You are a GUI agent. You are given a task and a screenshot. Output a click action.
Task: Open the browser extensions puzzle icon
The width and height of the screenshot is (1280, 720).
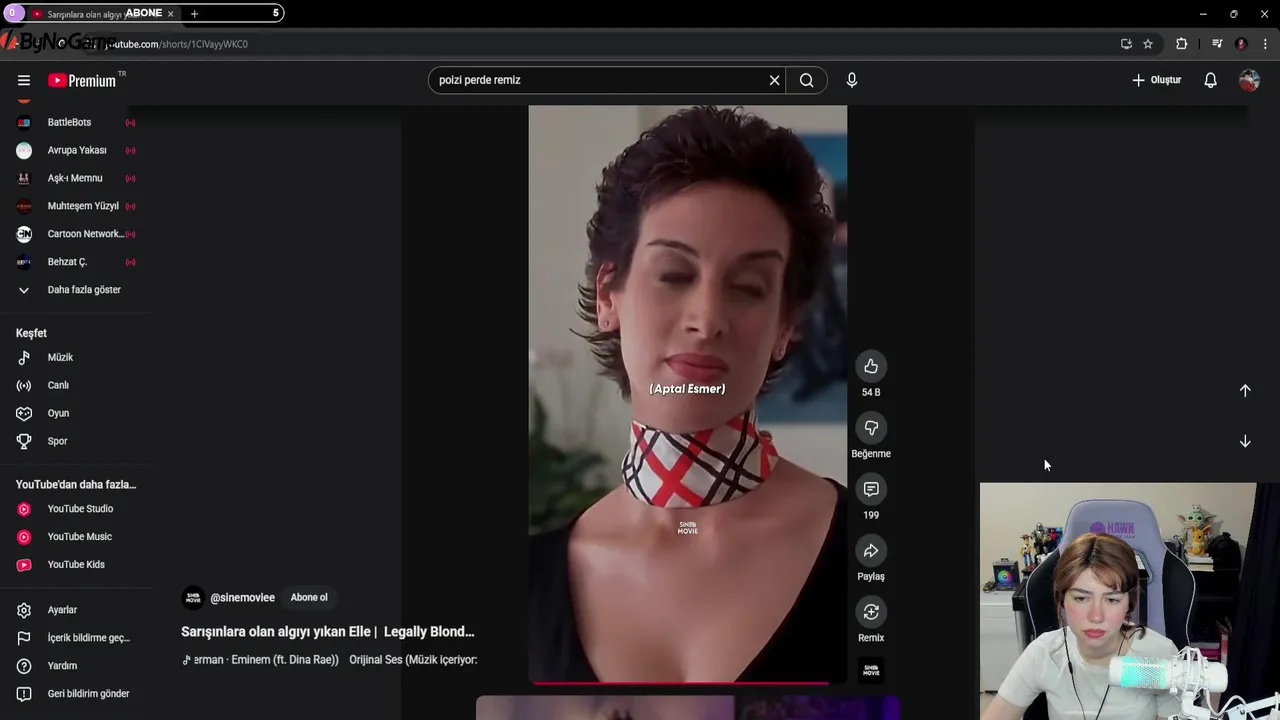coord(1182,44)
